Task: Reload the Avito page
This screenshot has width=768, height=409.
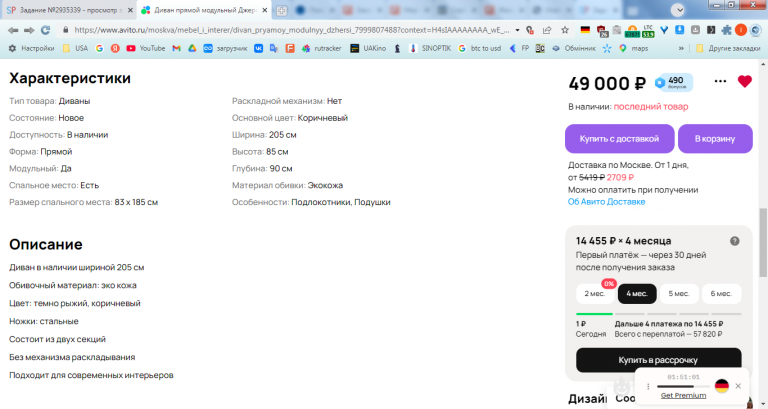Action: [46, 30]
